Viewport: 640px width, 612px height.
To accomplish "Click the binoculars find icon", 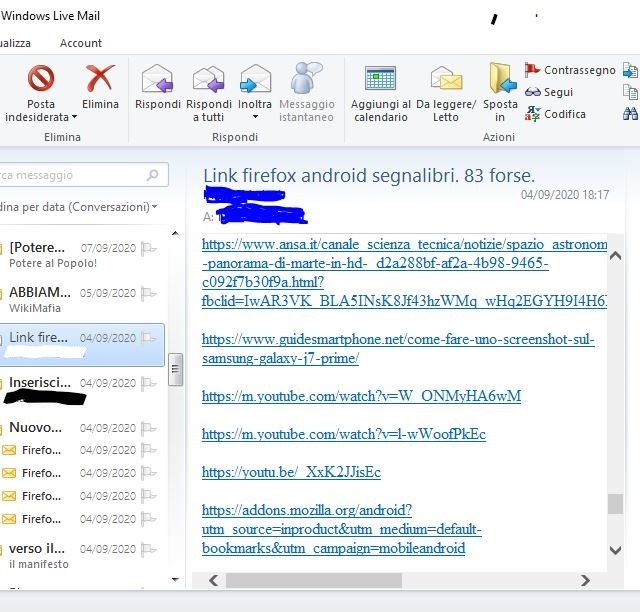I will tap(630, 113).
